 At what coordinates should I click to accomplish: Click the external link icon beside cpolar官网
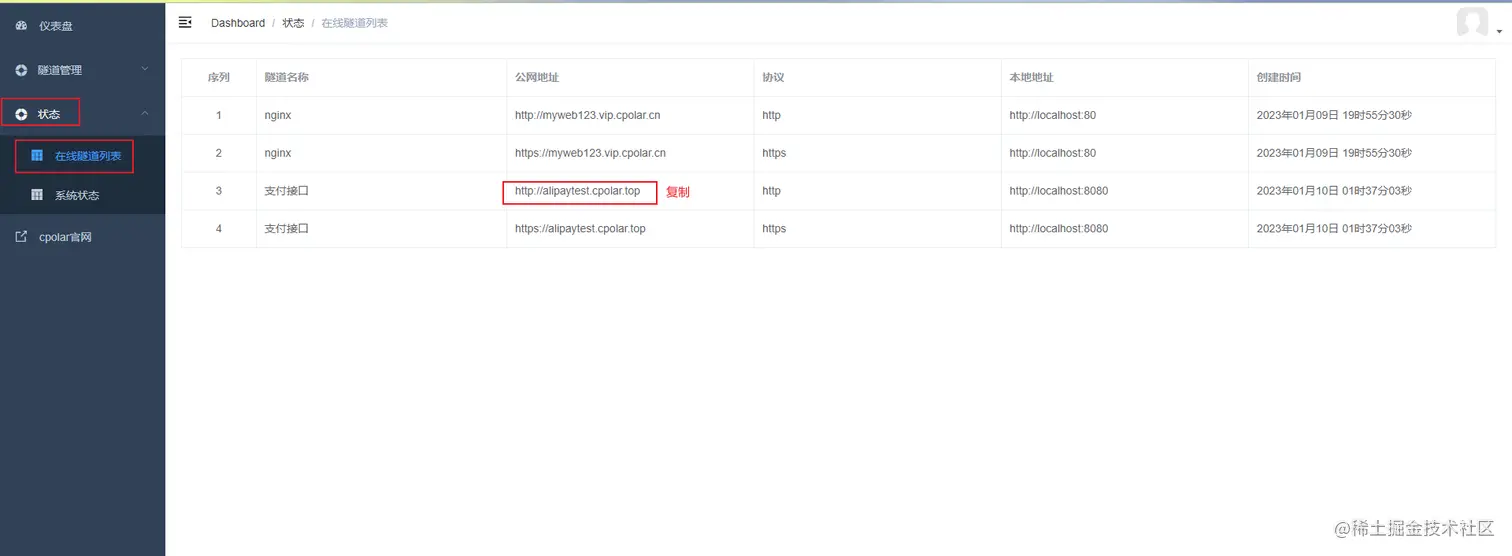point(21,237)
